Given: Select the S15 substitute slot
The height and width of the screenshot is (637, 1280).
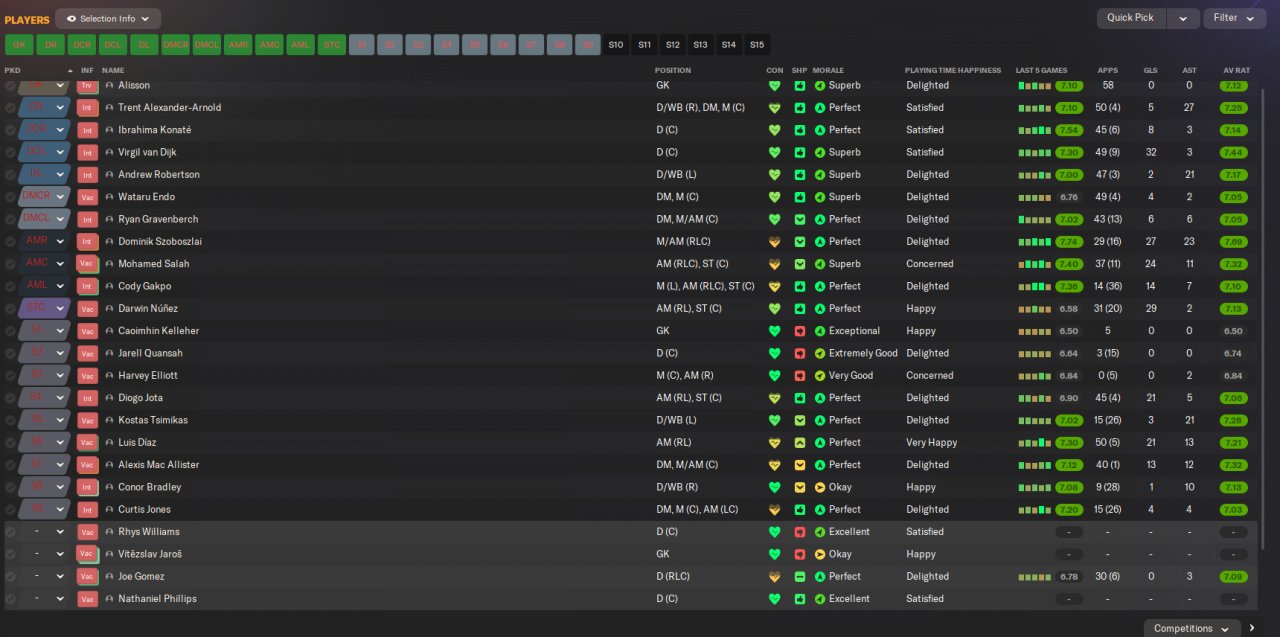Looking at the screenshot, I should pyautogui.click(x=757, y=45).
